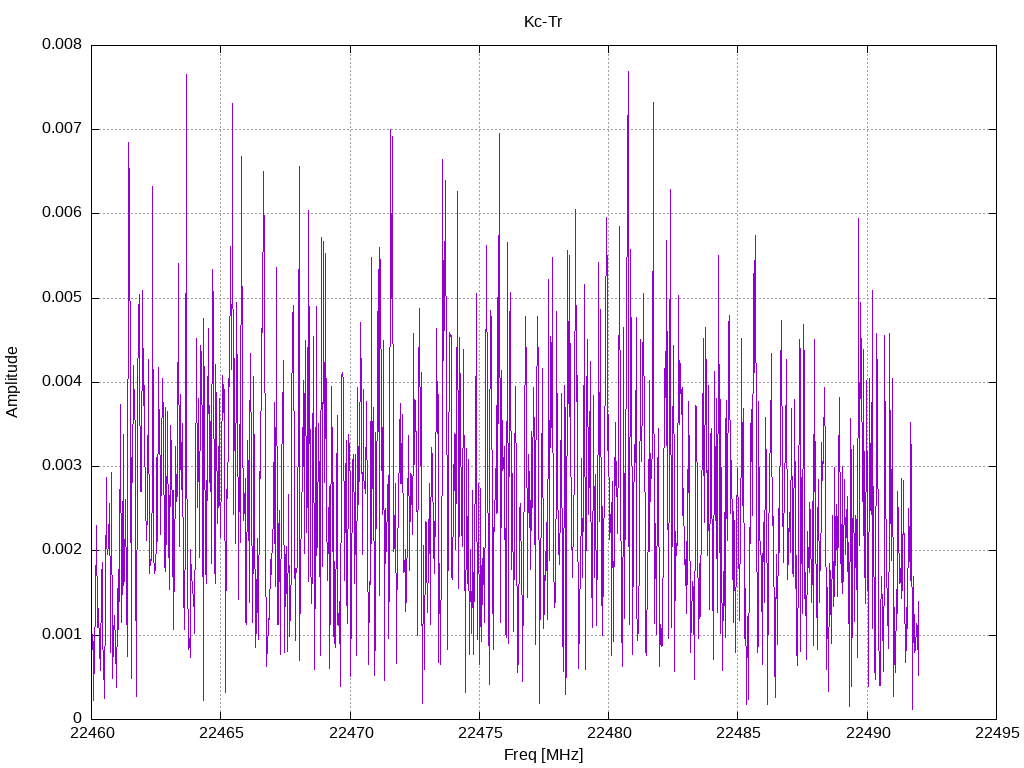The height and width of the screenshot is (768, 1024).
Task: Click y-axis tick label 0.001
Action: [x=62, y=635]
